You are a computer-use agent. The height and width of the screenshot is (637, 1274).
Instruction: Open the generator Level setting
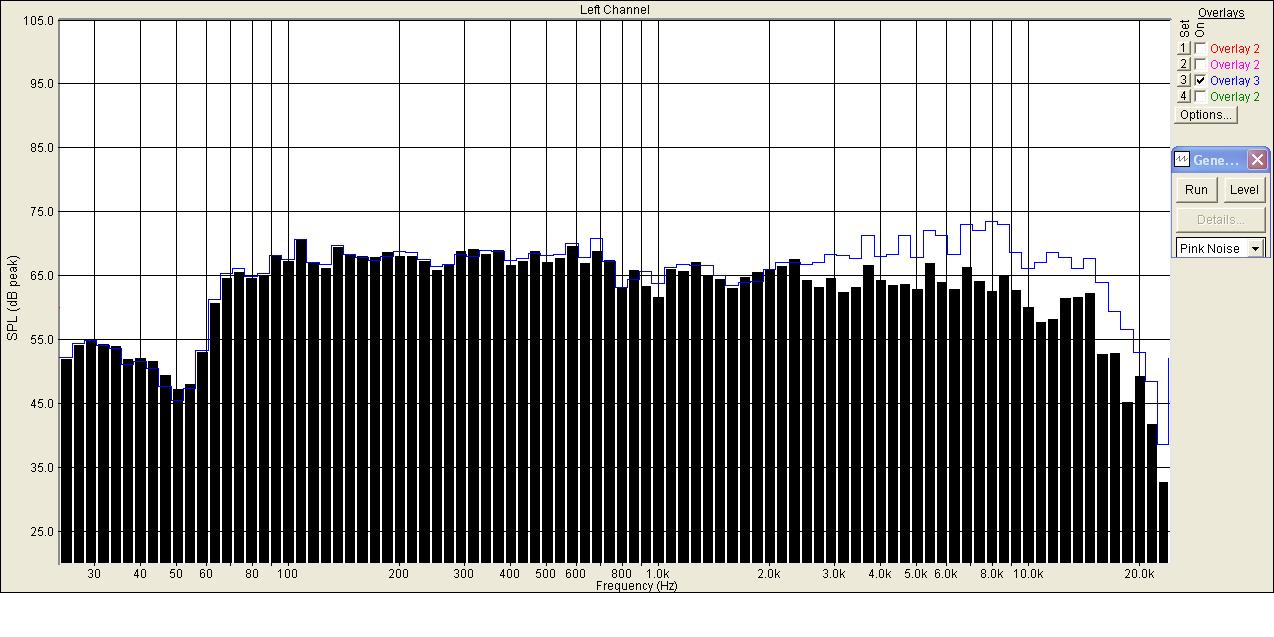(1244, 190)
